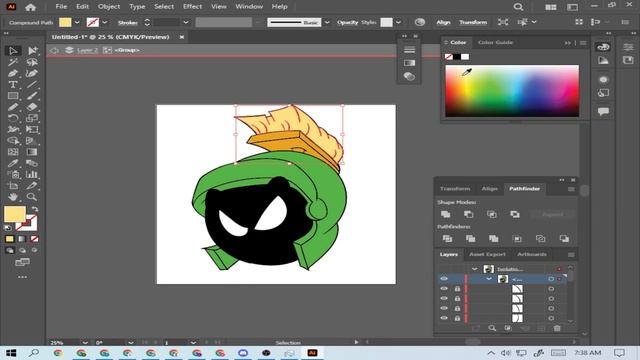Enable Draw Behind mode
The width and height of the screenshot is (640, 360).
[22, 250]
